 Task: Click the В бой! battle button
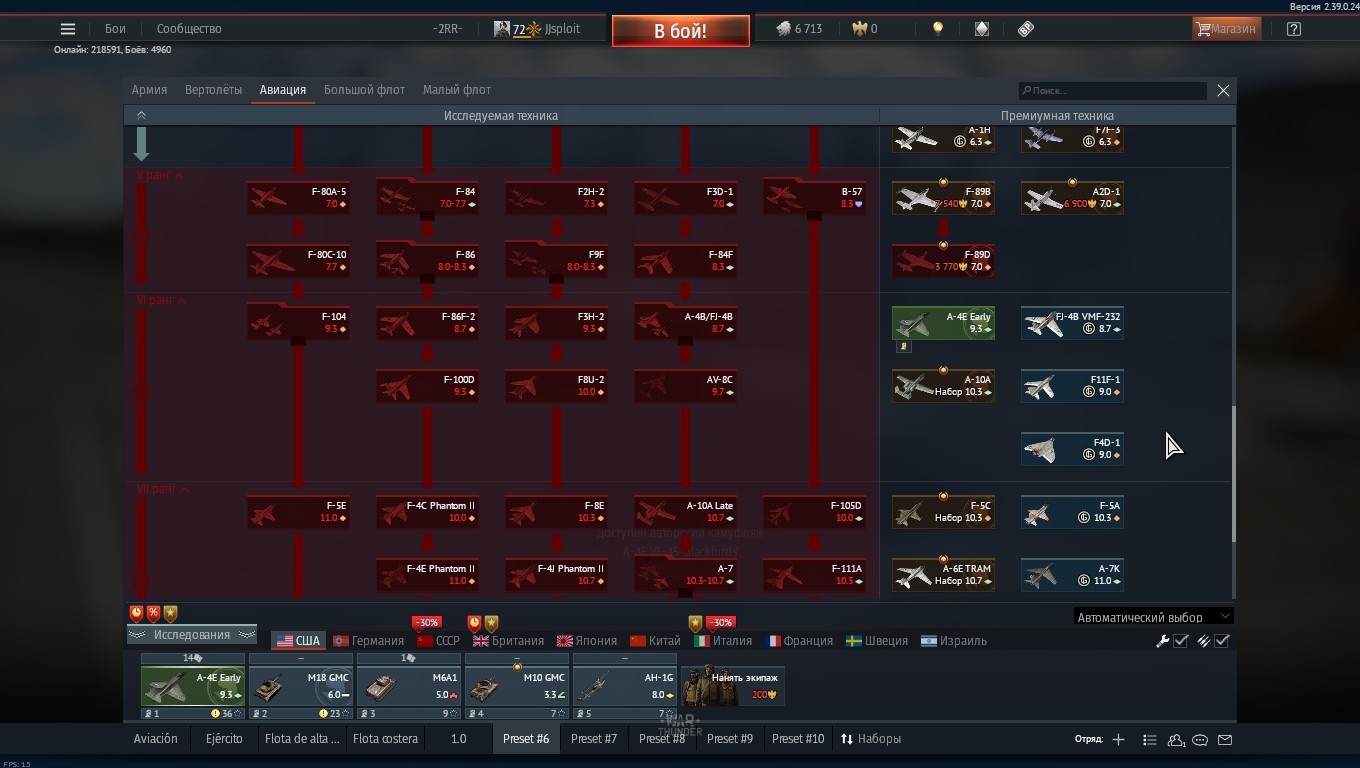[681, 31]
